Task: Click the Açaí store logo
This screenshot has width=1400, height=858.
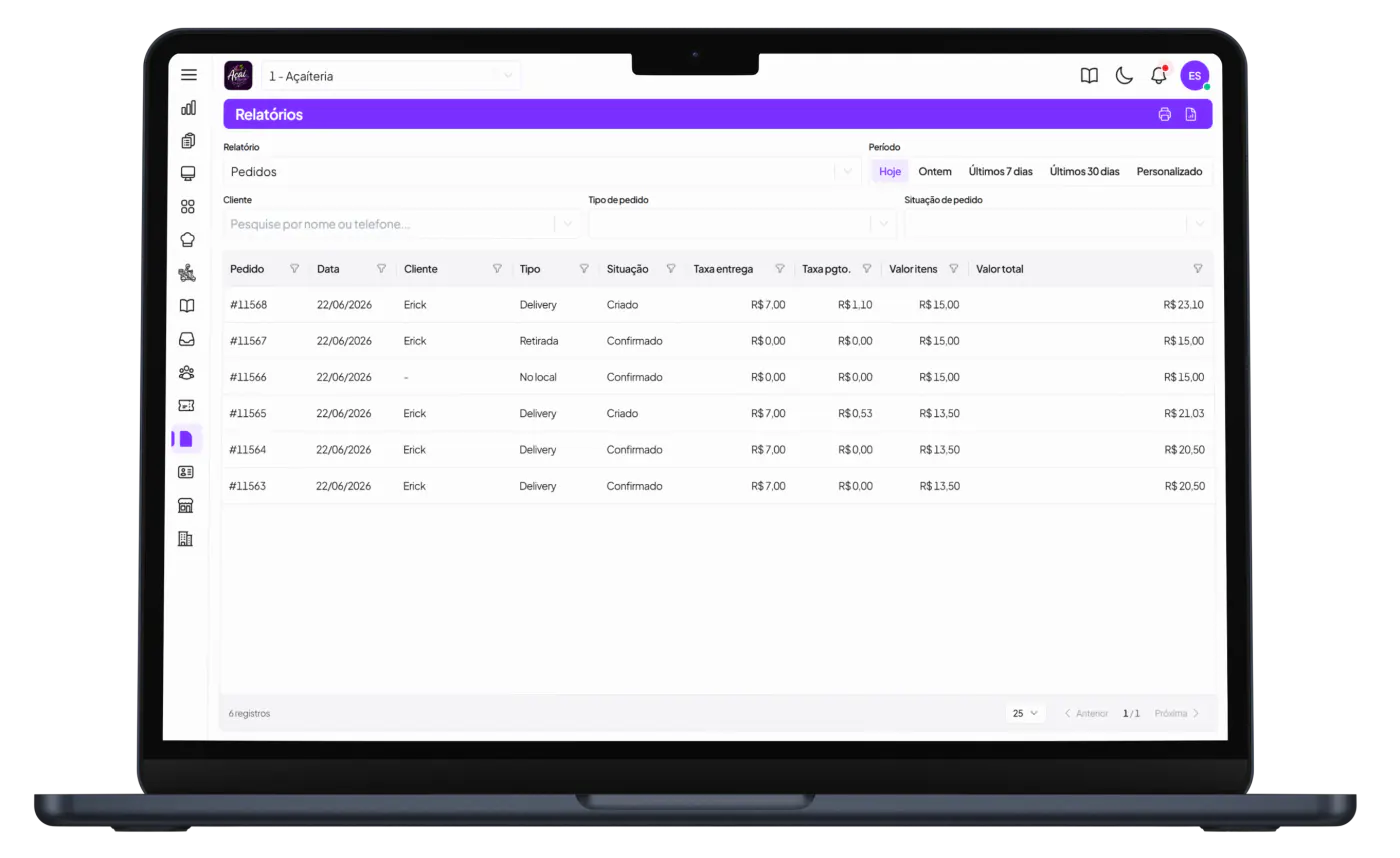Action: (x=238, y=76)
